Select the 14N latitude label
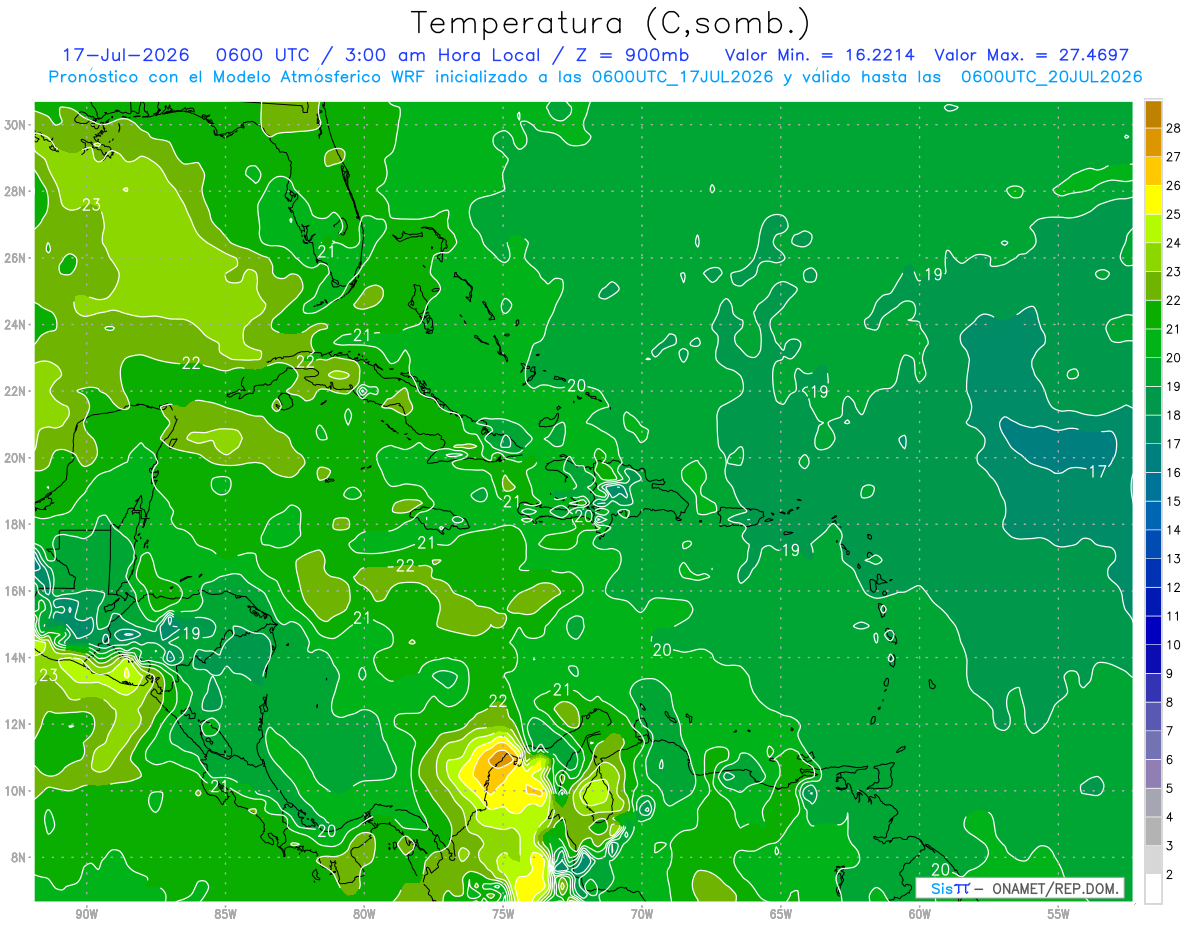 click(x=15, y=657)
